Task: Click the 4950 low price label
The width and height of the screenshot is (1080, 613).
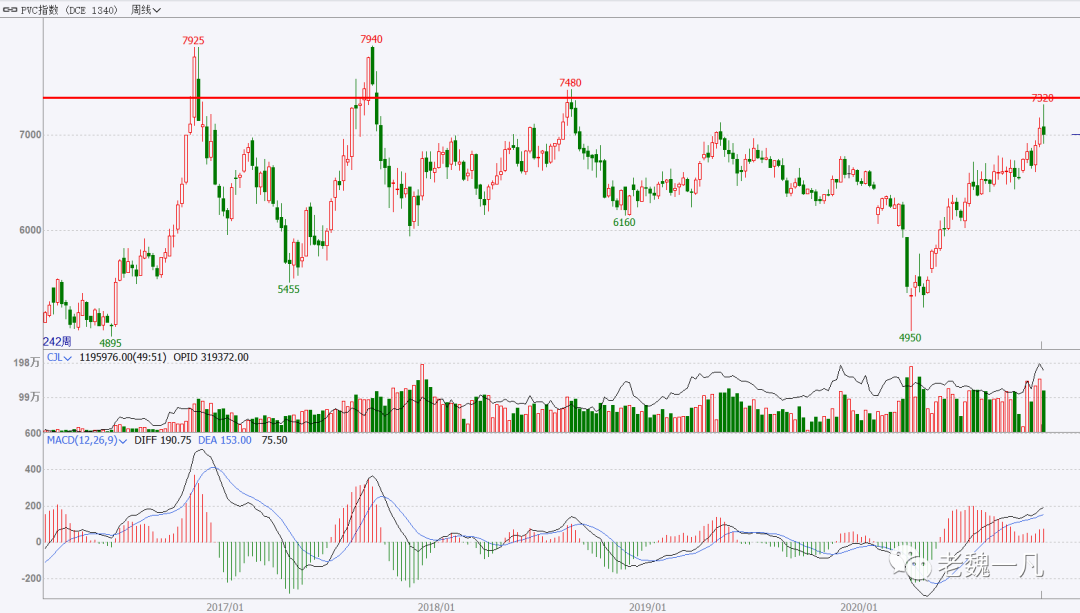Action: pyautogui.click(x=910, y=337)
